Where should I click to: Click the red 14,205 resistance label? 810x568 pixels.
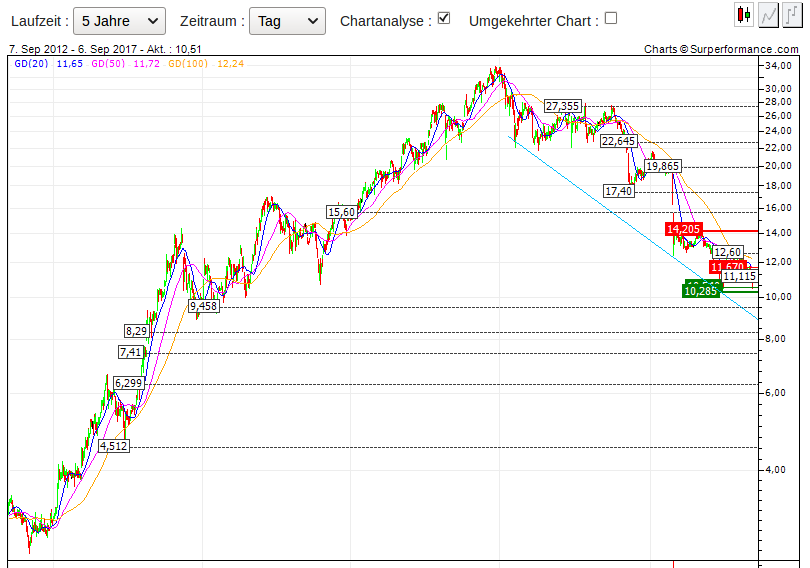(683, 229)
